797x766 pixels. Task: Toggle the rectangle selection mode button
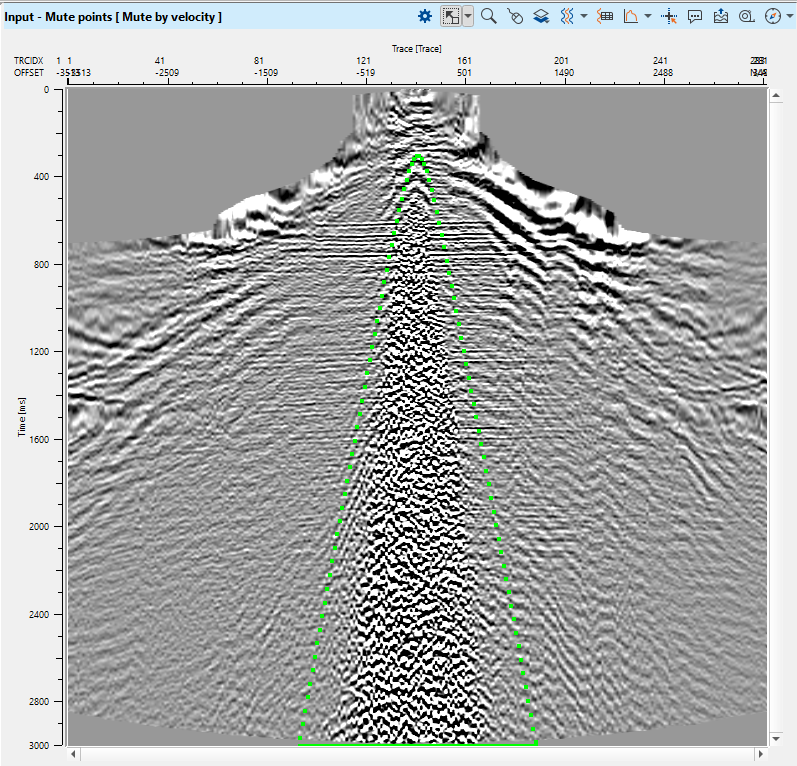[451, 16]
